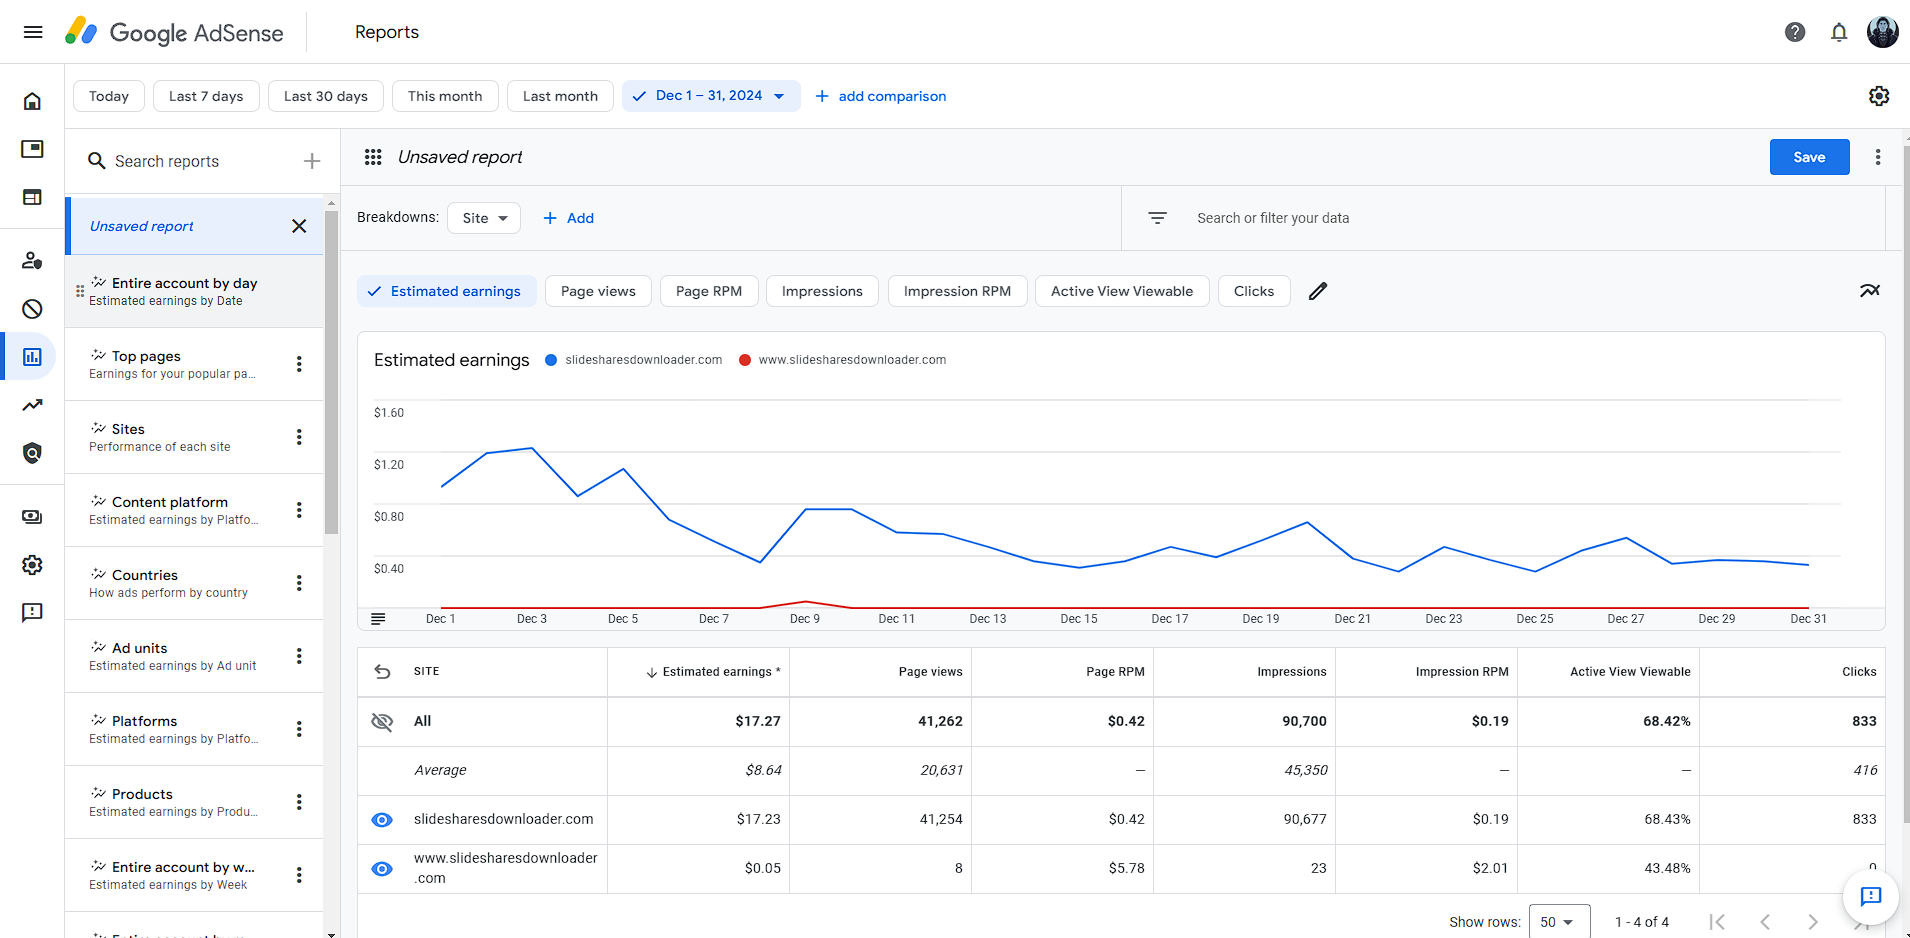Toggle the Impressions metric chip

click(x=822, y=291)
